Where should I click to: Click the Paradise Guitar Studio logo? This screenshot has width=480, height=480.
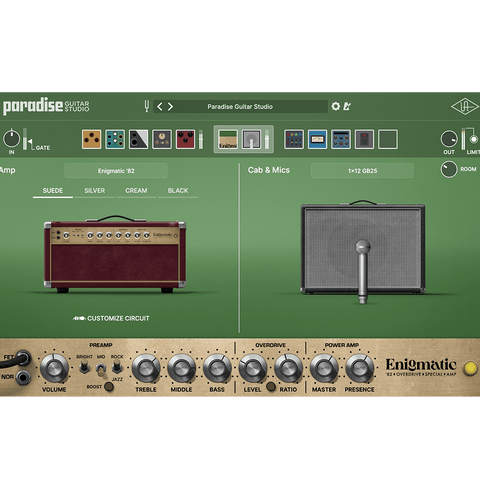point(46,106)
